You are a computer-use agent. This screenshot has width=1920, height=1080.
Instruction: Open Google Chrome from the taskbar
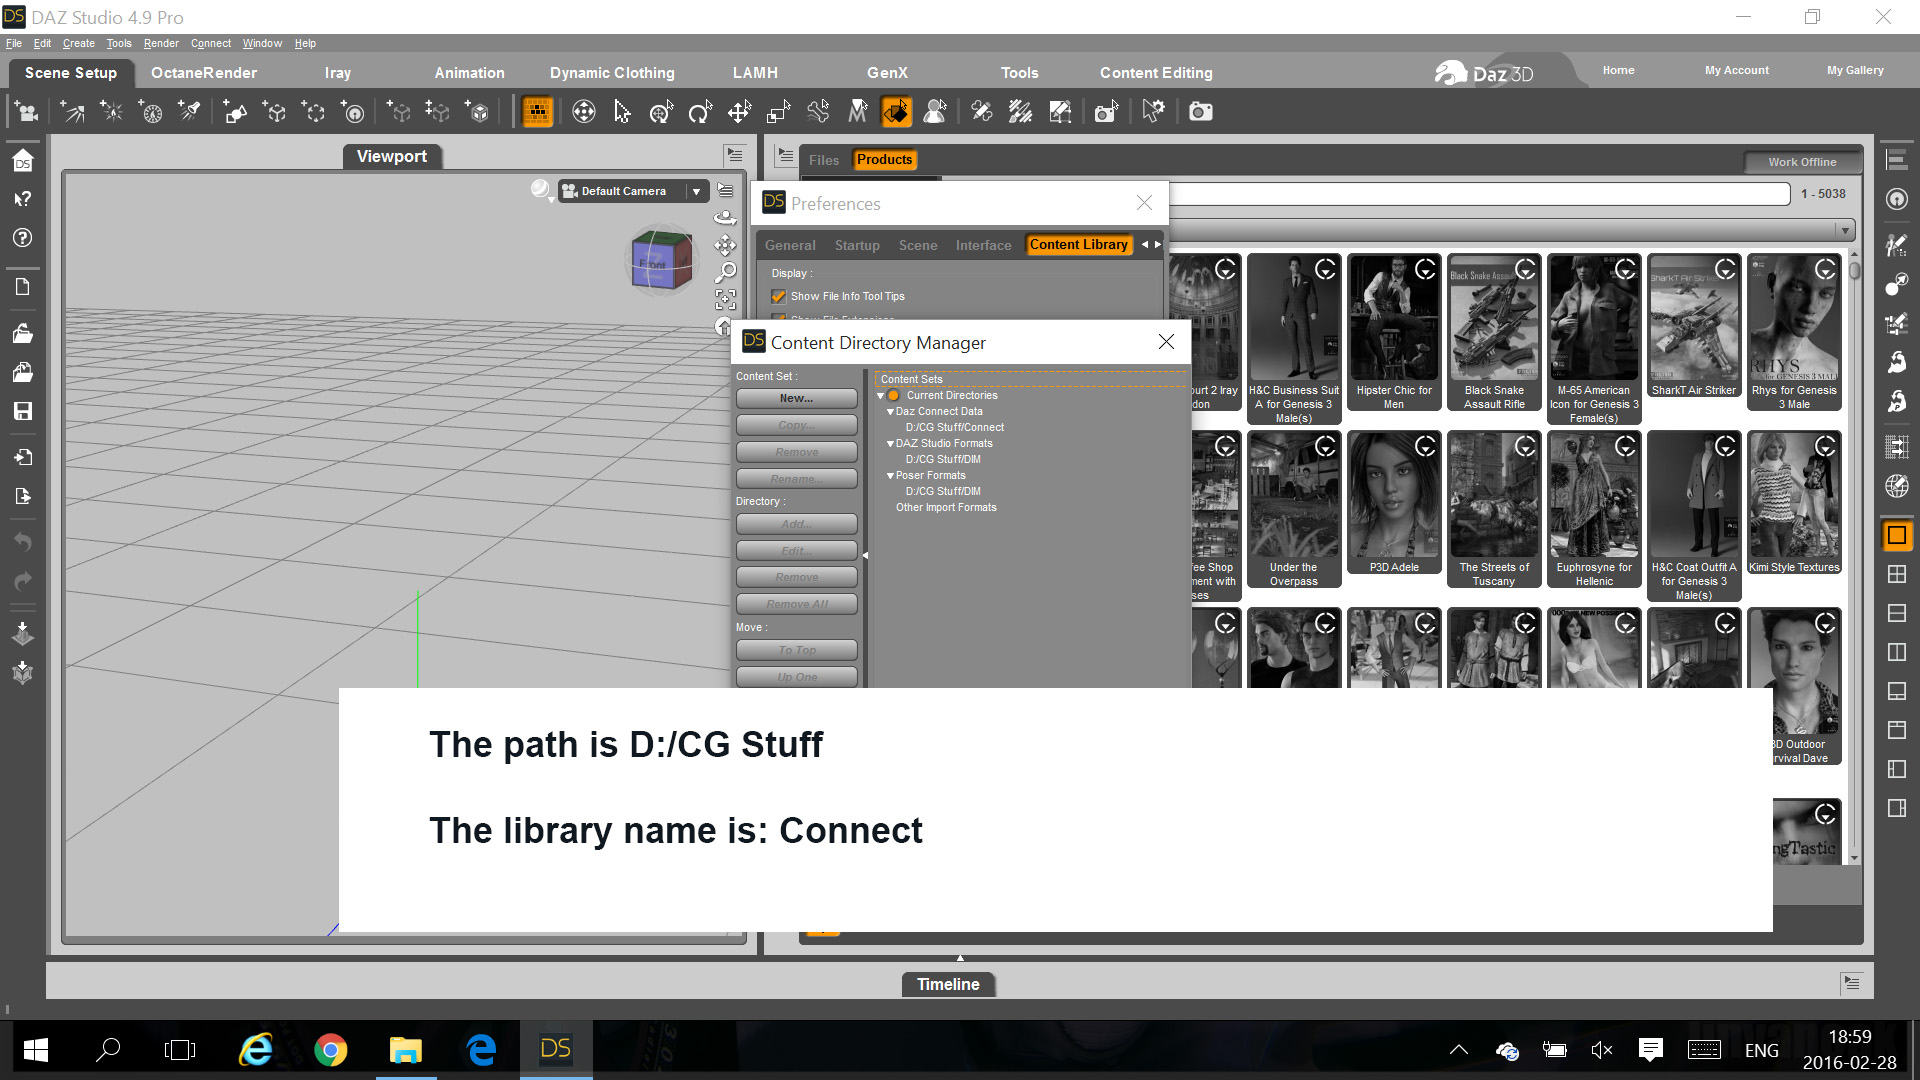(x=331, y=1049)
